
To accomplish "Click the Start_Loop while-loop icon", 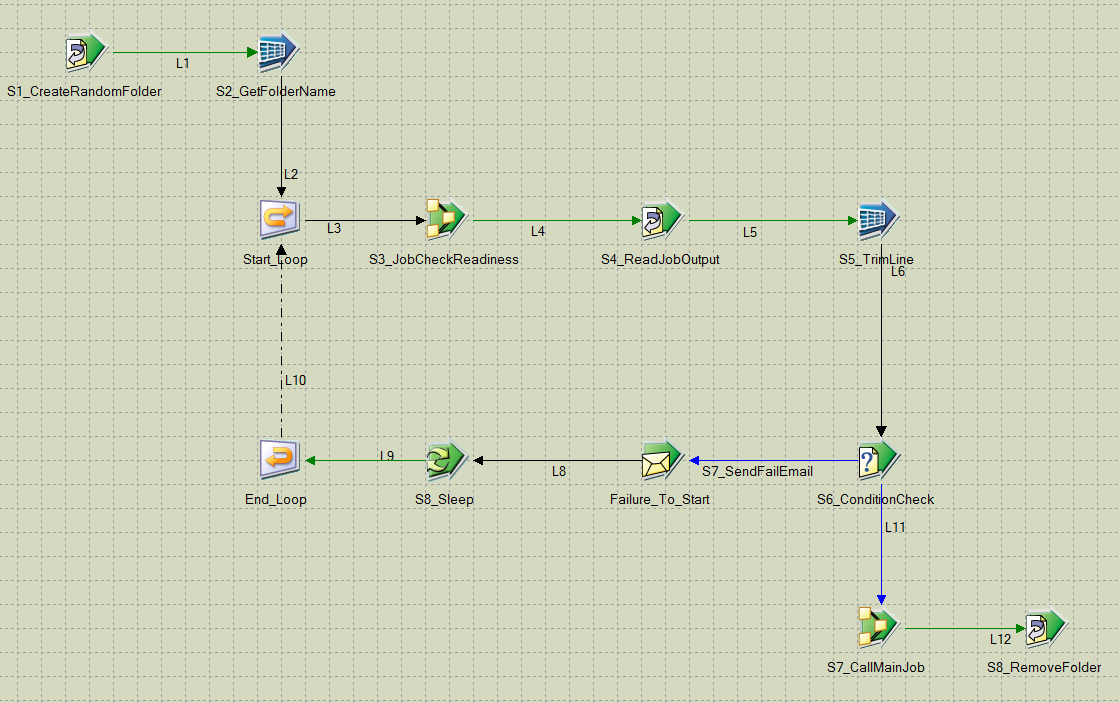I will tap(278, 218).
